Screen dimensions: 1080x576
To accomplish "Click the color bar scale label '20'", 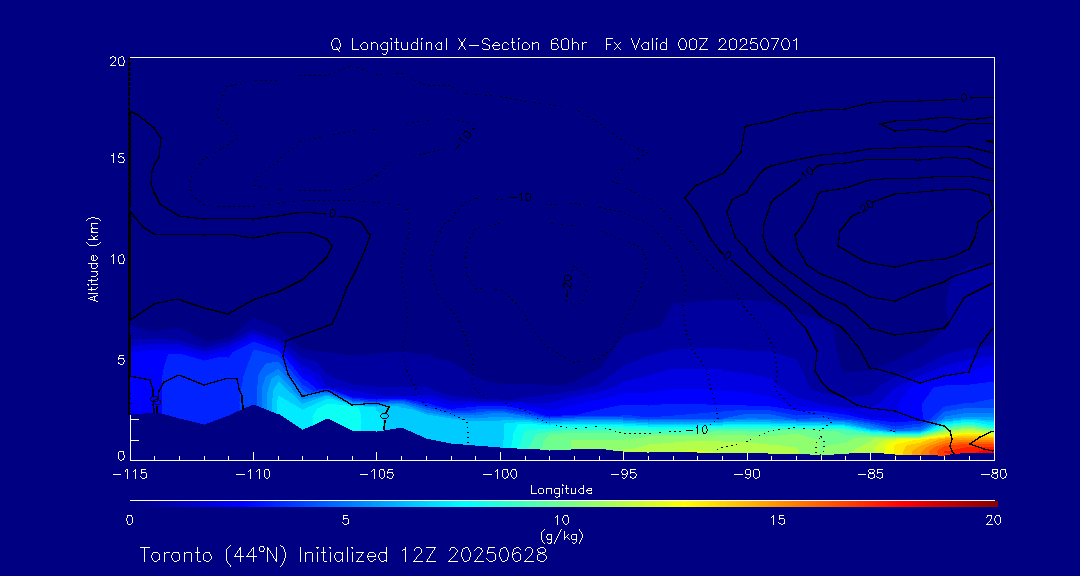I will pyautogui.click(x=993, y=521).
